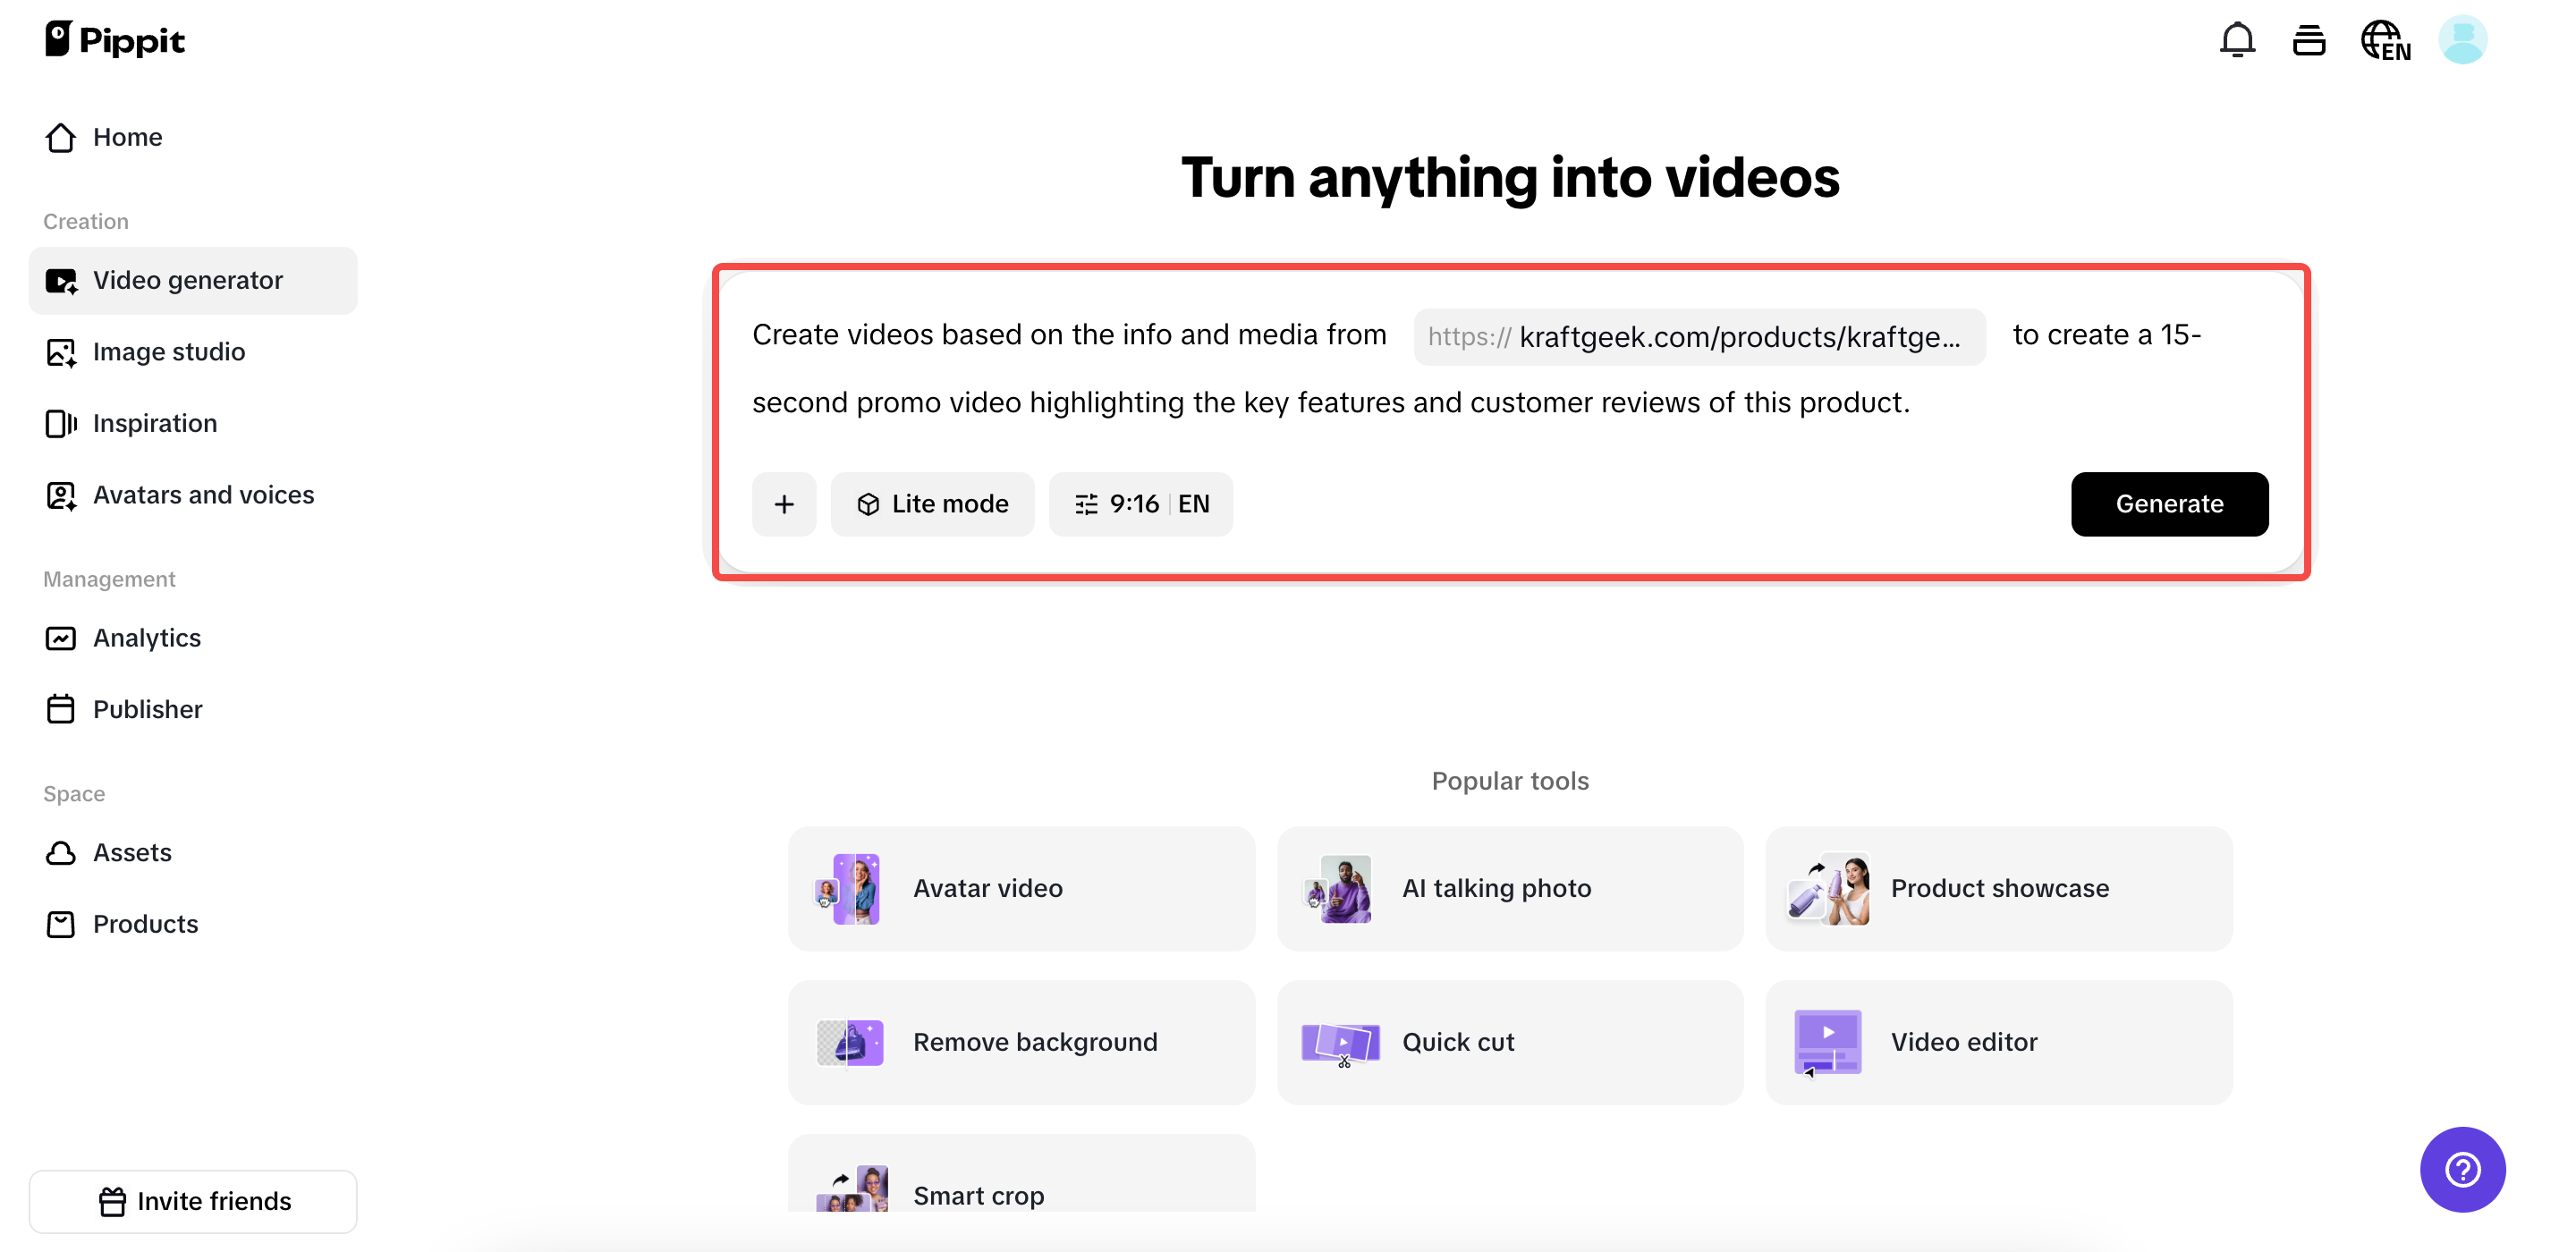Image resolution: width=2576 pixels, height=1252 pixels.
Task: Open Assets in the Space section
Action: click(x=133, y=852)
